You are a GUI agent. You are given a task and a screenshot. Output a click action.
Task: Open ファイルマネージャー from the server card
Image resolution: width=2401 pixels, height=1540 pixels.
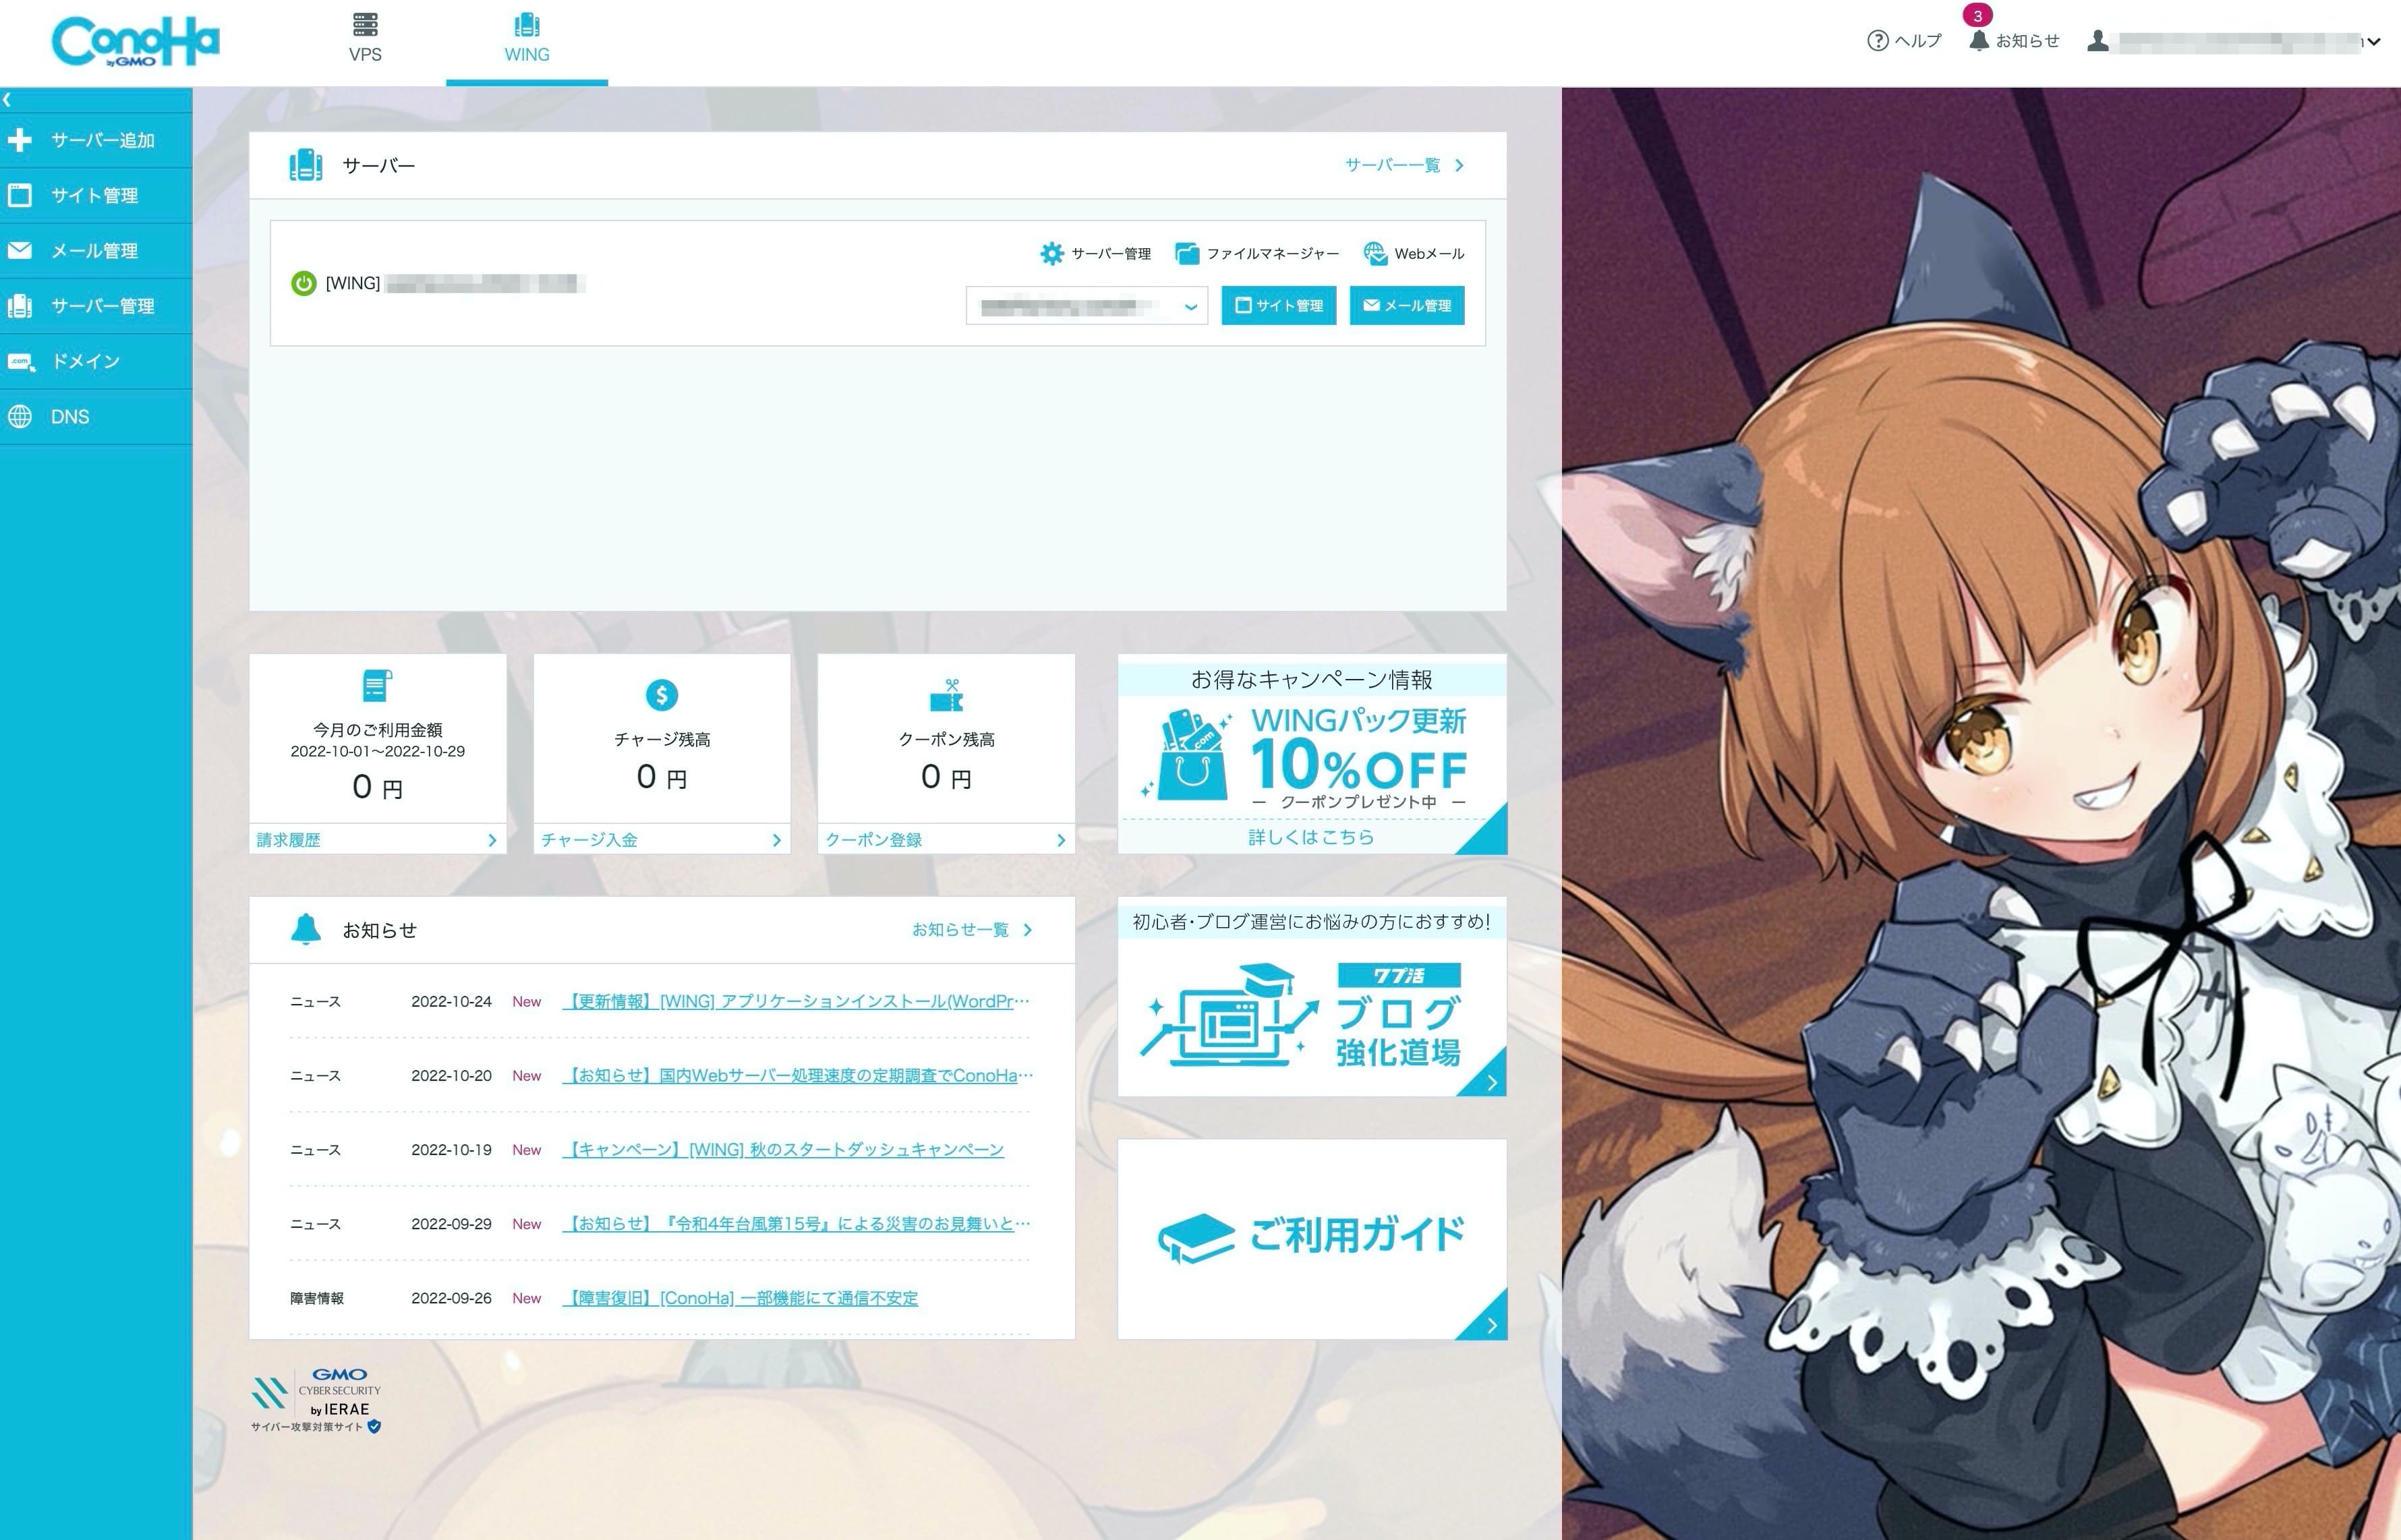coord(1257,254)
